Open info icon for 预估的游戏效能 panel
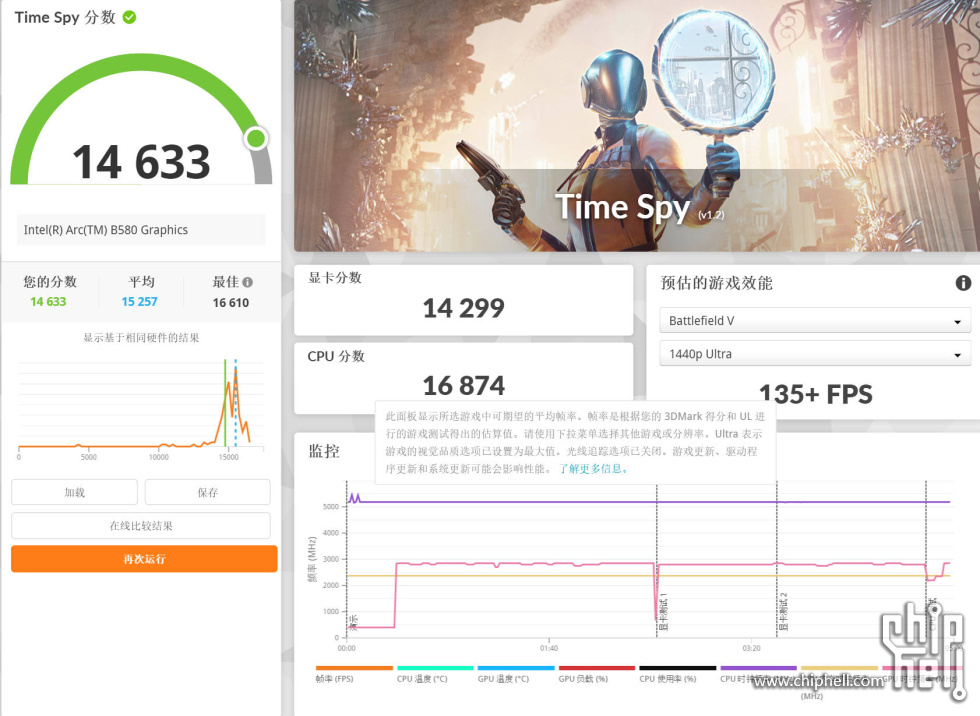 963,283
